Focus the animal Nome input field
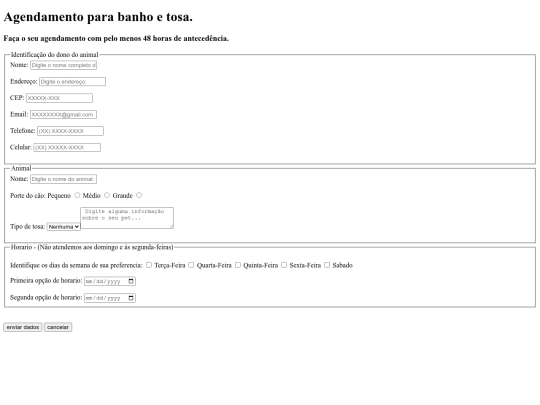Screen dimensions: 540x405 (x=63, y=179)
